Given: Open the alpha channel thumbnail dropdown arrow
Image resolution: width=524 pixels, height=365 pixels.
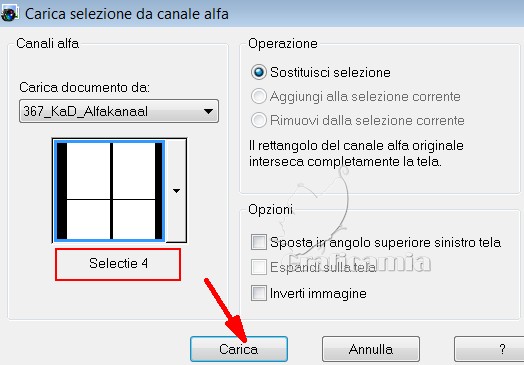Looking at the screenshot, I should coord(176,191).
